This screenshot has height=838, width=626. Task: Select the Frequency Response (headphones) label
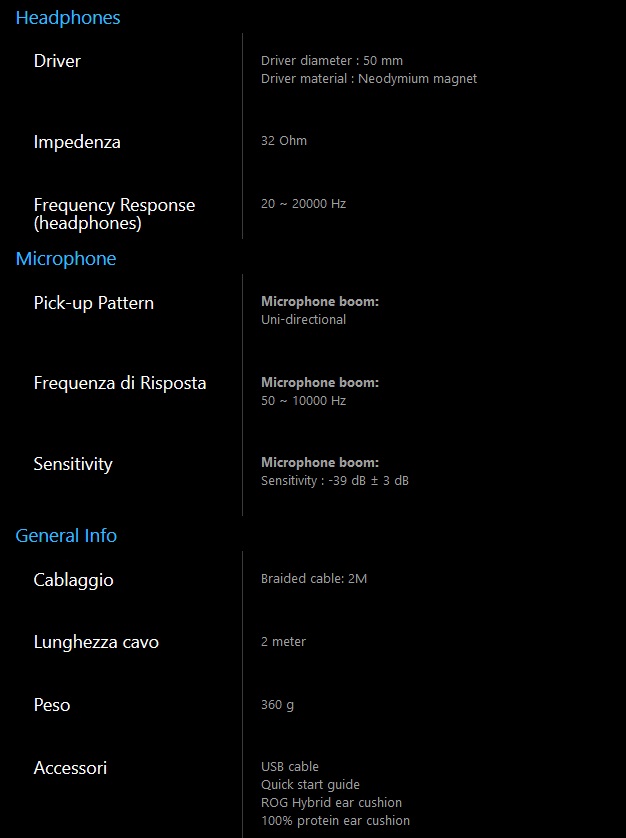[114, 214]
